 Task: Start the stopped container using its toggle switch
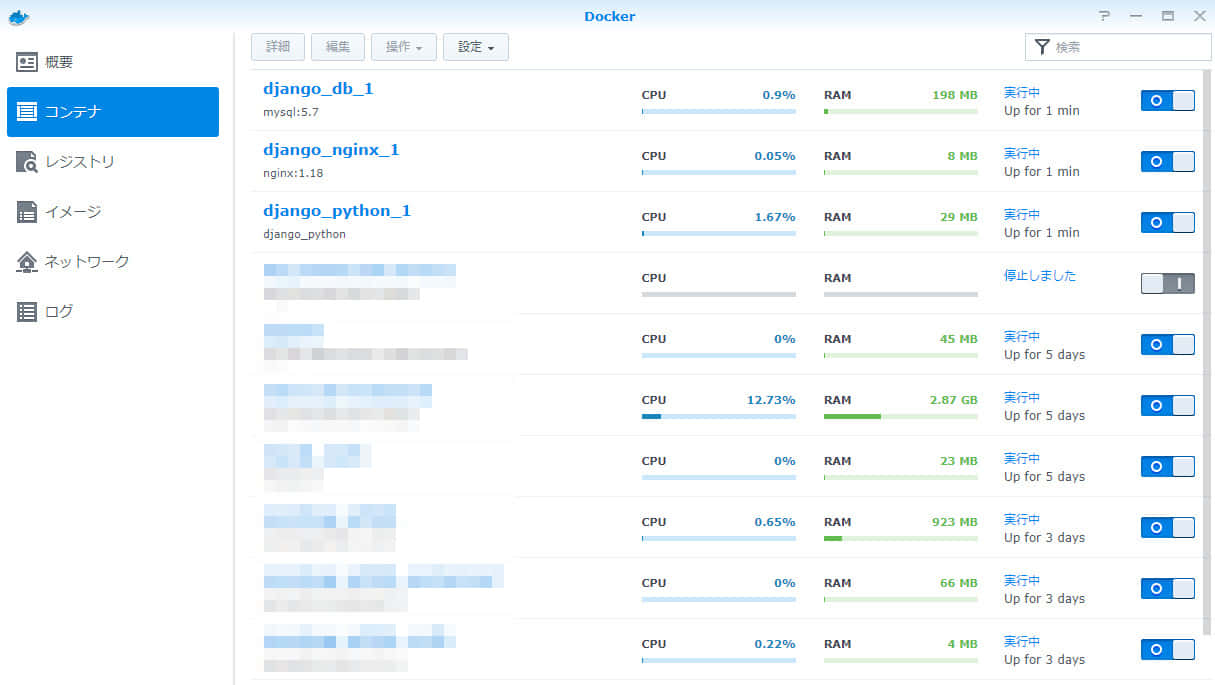pyautogui.click(x=1167, y=283)
